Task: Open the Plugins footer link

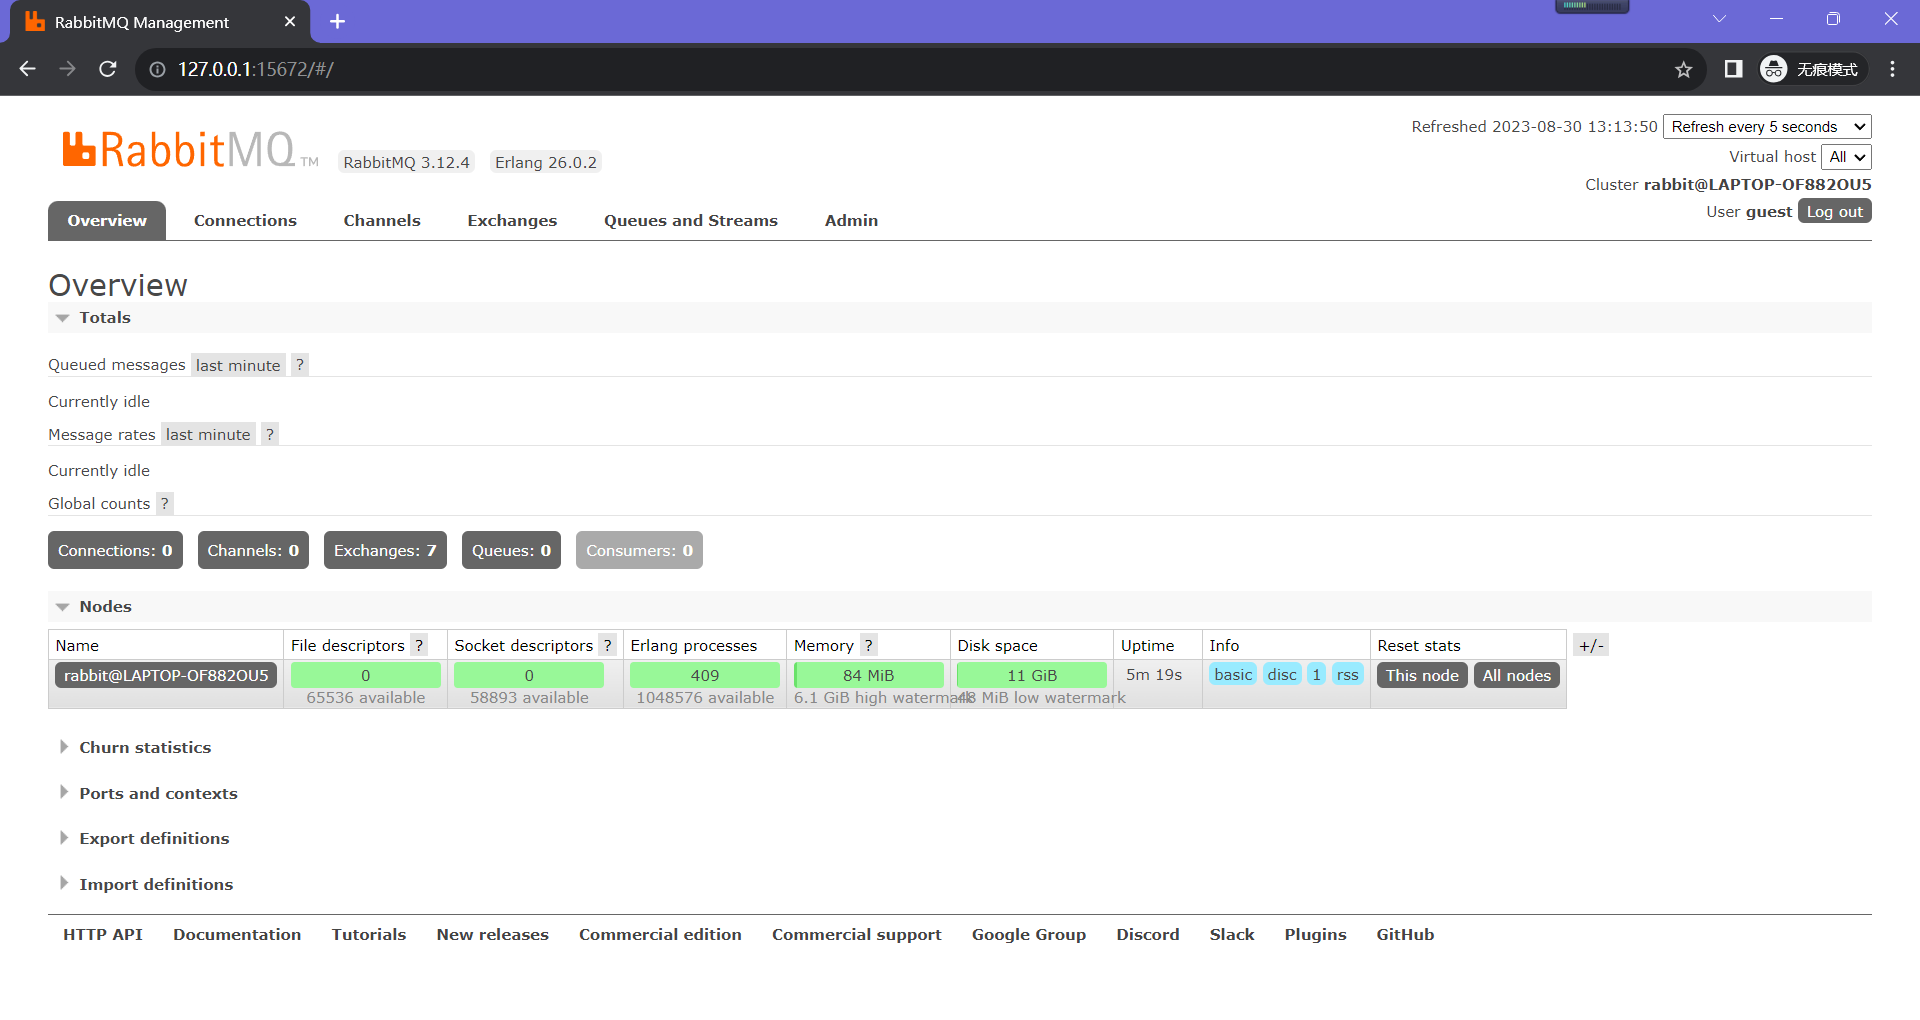Action: (x=1315, y=934)
